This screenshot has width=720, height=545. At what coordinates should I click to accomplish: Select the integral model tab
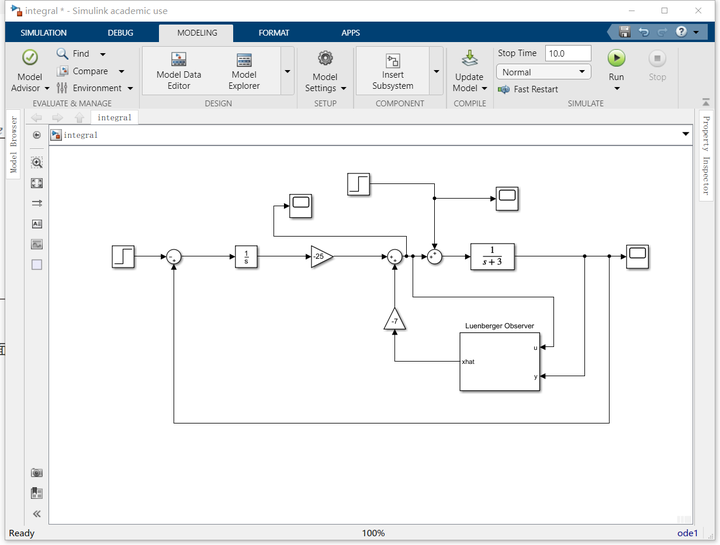(x=114, y=118)
